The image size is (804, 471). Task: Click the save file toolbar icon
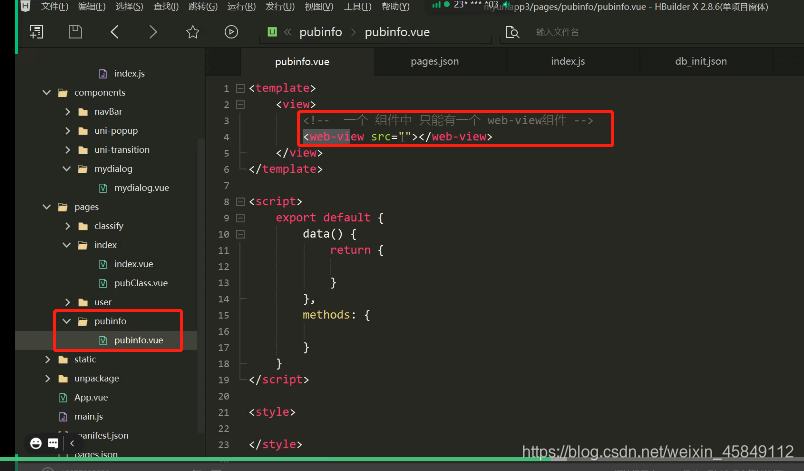pyautogui.click(x=75, y=32)
